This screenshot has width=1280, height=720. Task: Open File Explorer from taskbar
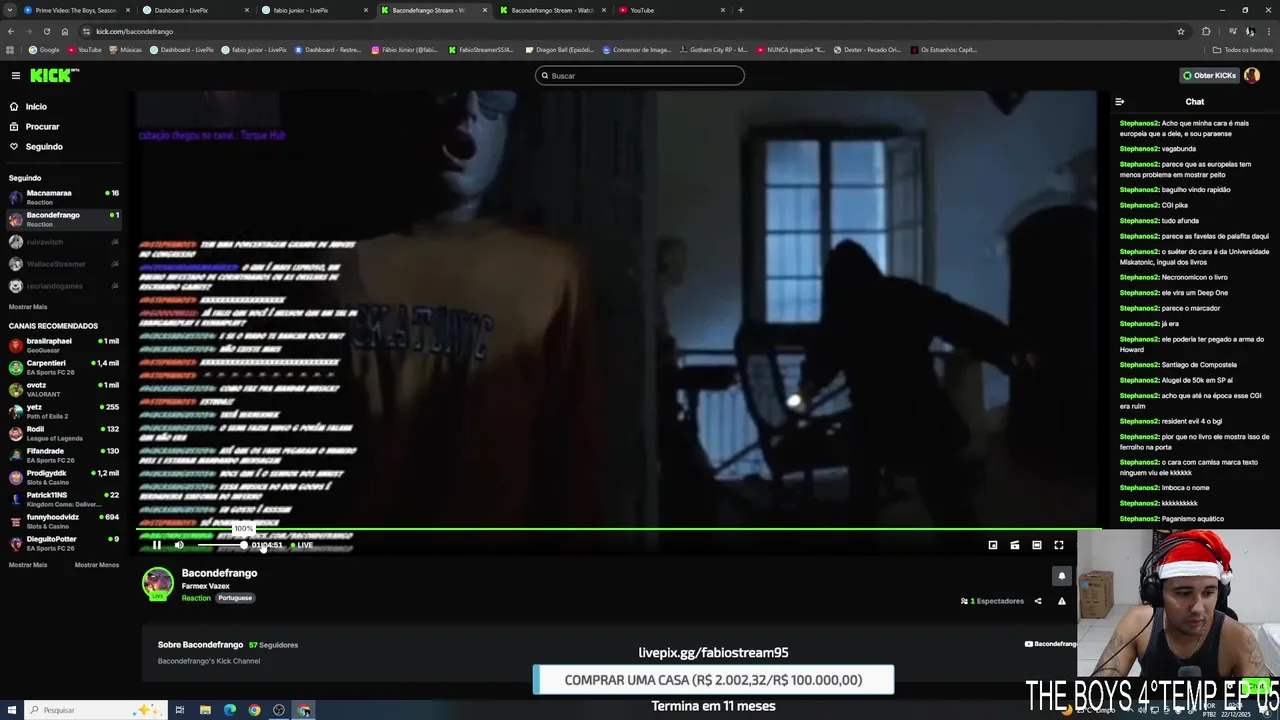(205, 710)
